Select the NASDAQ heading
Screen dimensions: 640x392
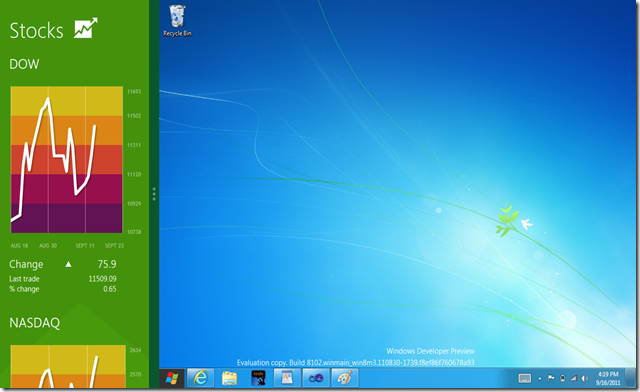(x=34, y=323)
